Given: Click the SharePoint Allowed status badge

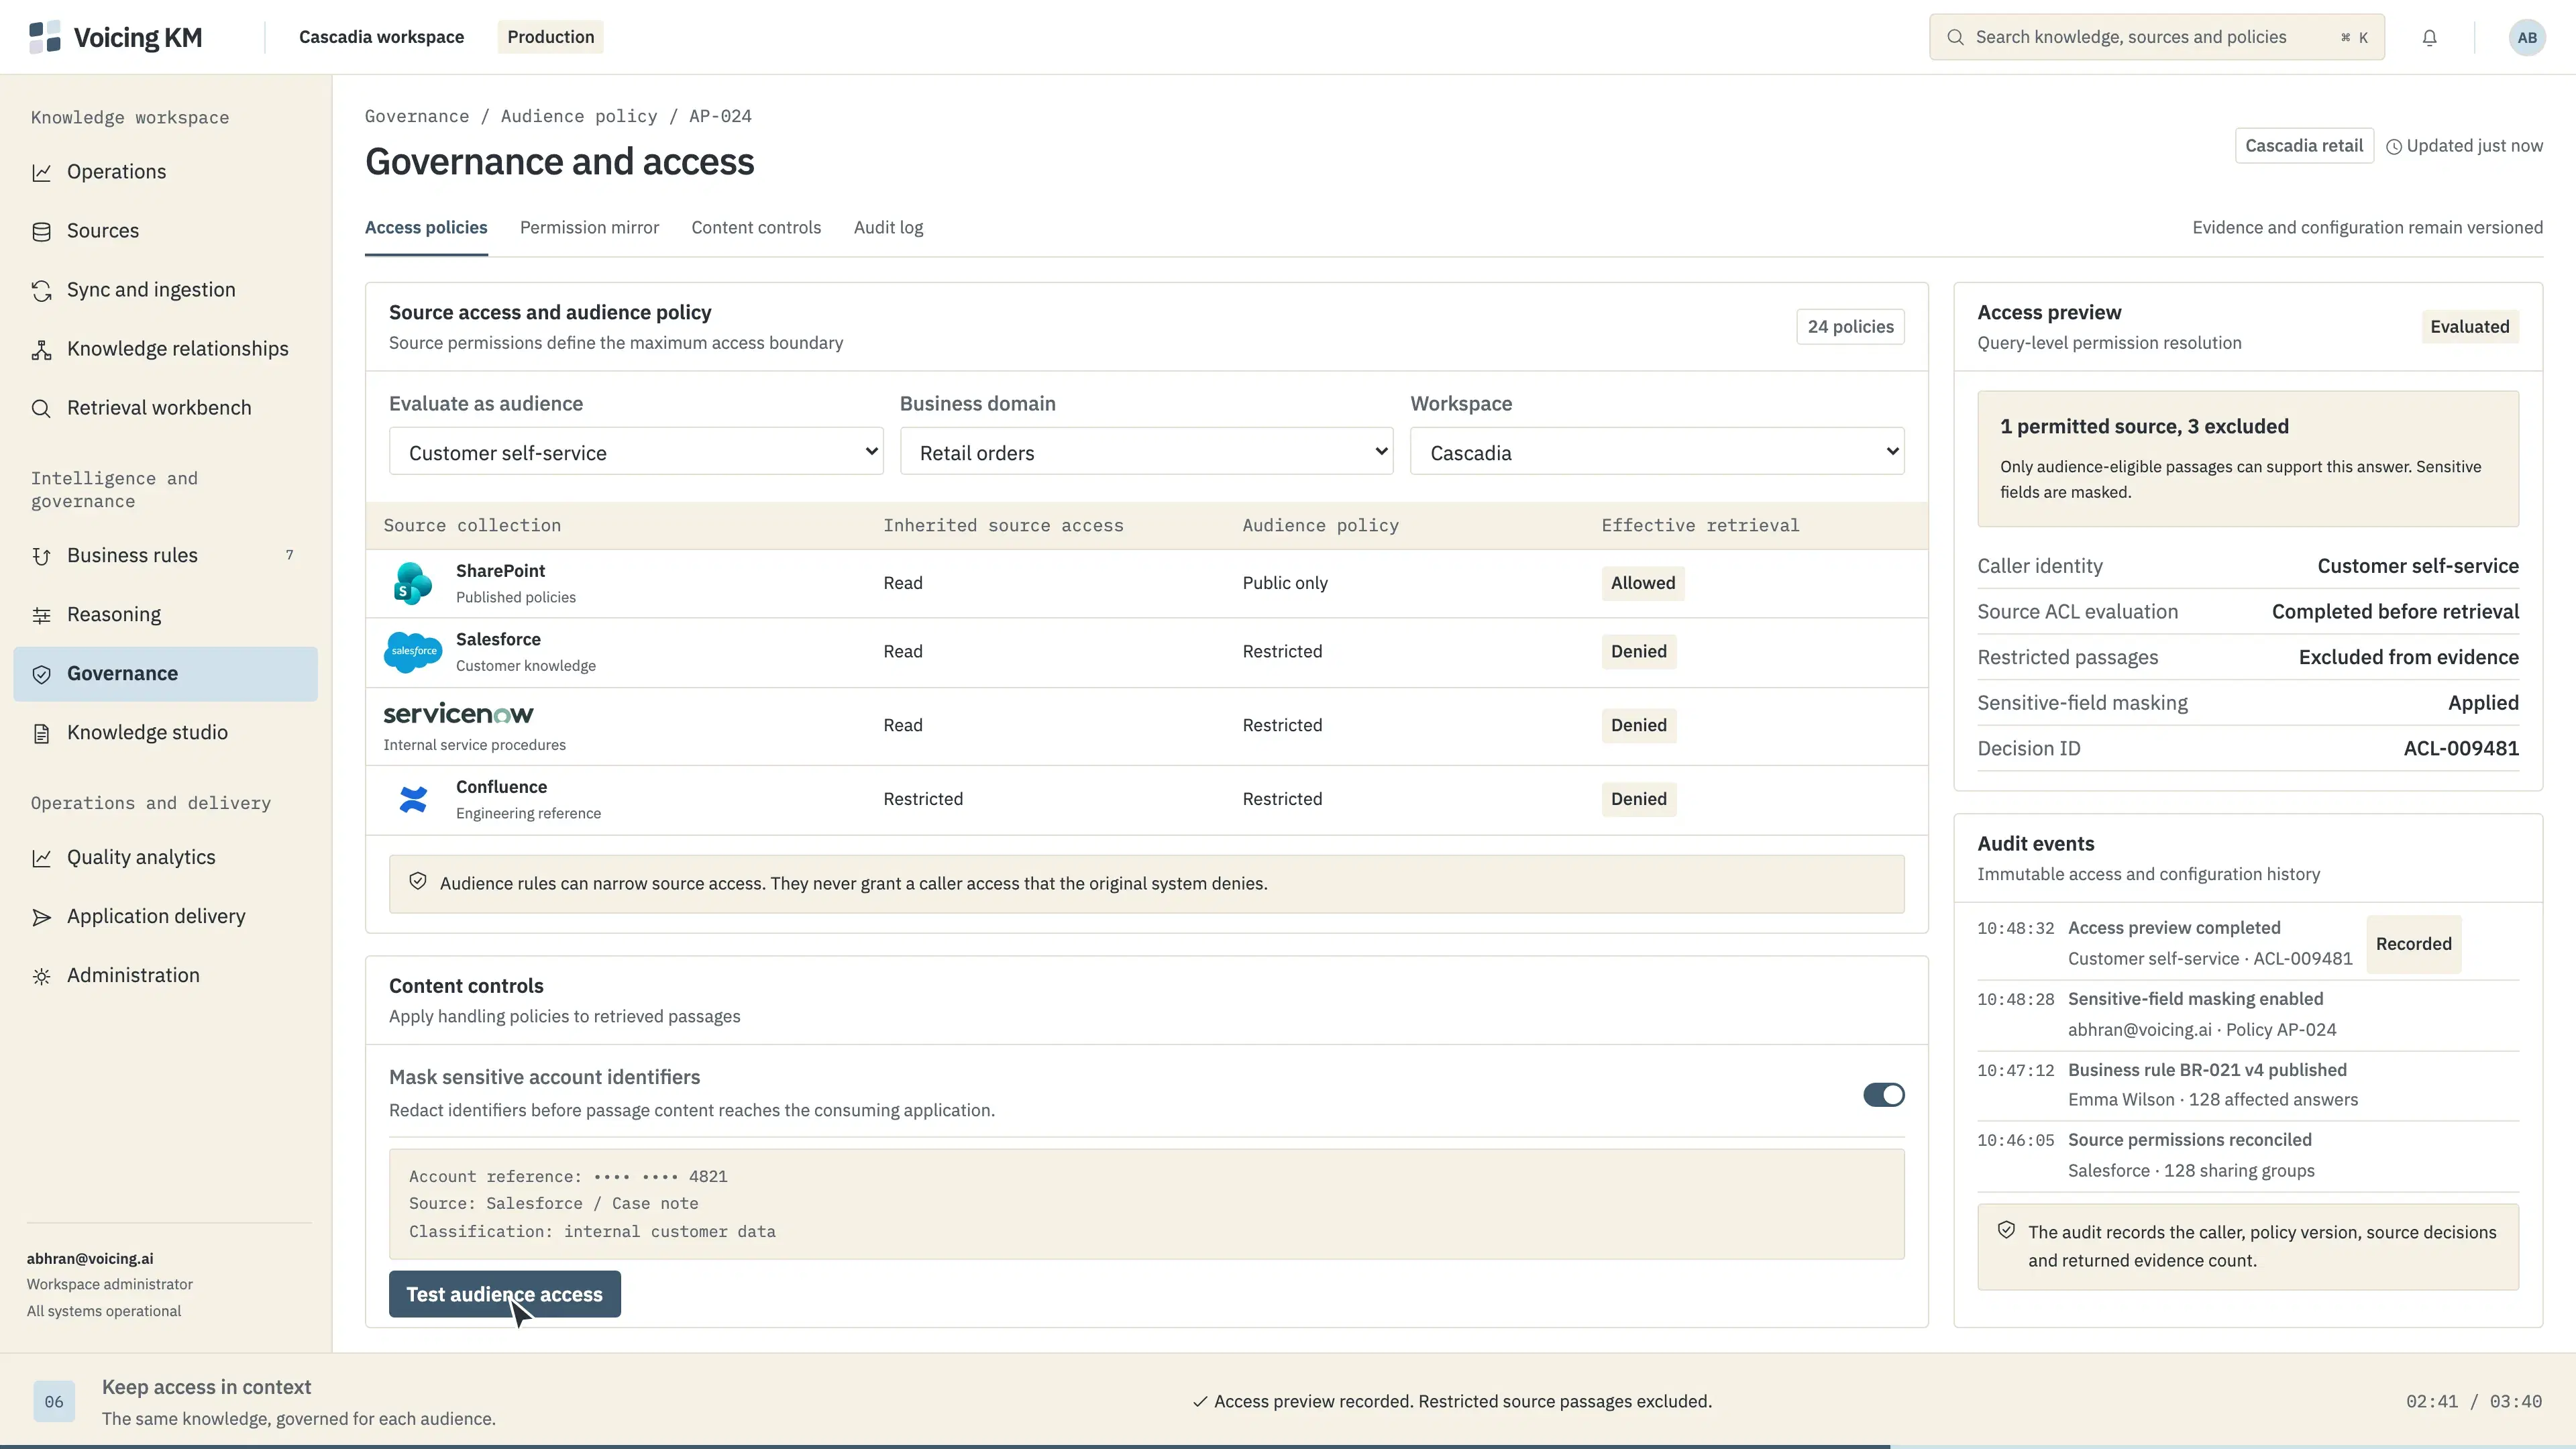Looking at the screenshot, I should tap(1642, 583).
